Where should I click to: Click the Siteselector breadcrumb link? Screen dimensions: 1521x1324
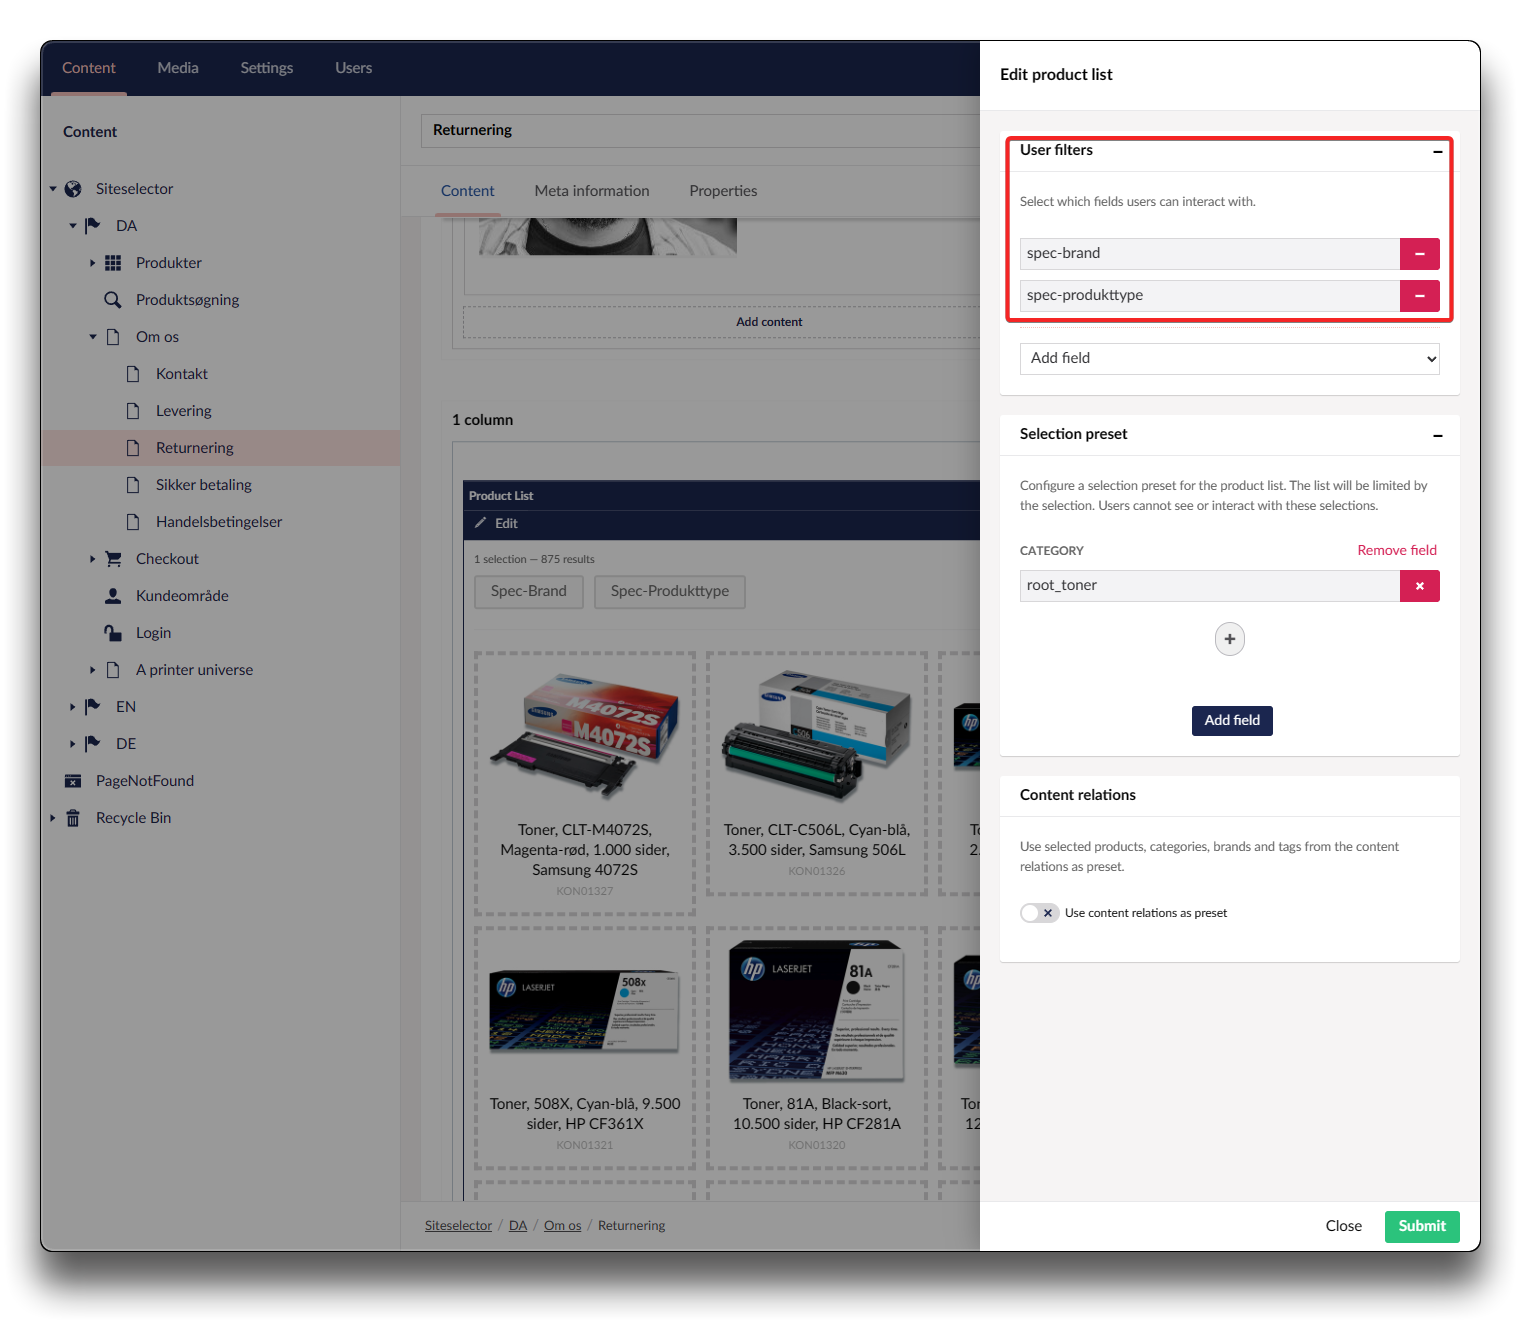pyautogui.click(x=458, y=1226)
